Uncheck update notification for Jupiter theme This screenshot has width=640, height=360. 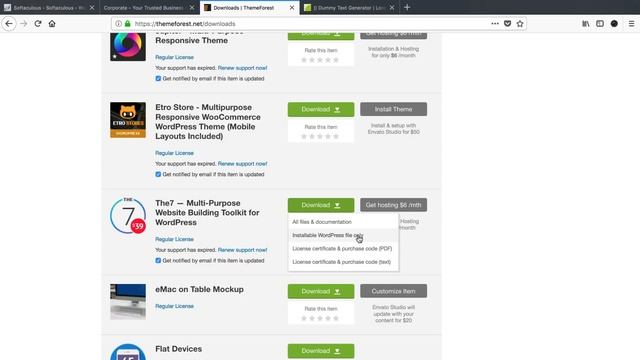click(158, 78)
